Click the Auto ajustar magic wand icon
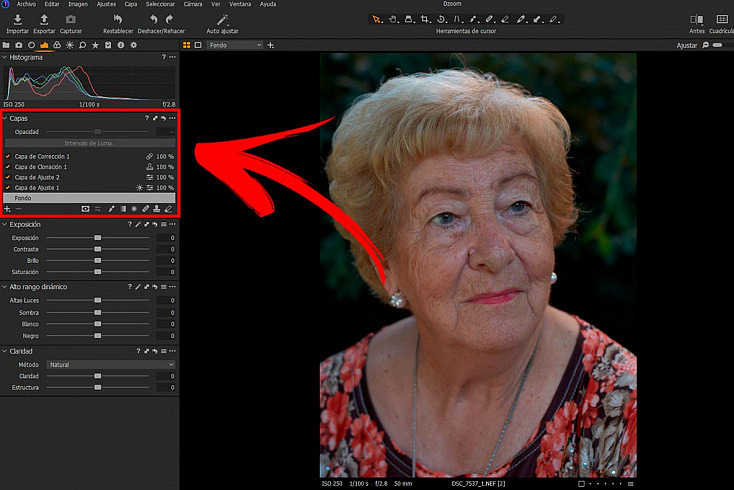 click(222, 20)
